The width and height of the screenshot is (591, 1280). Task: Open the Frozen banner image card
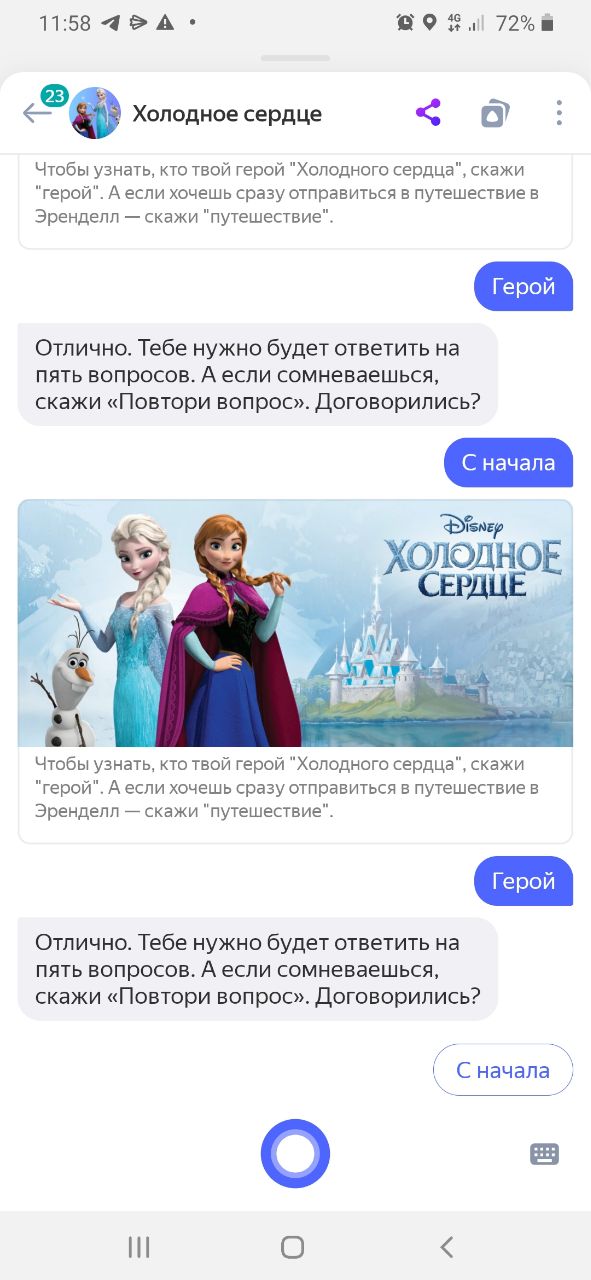point(295,623)
